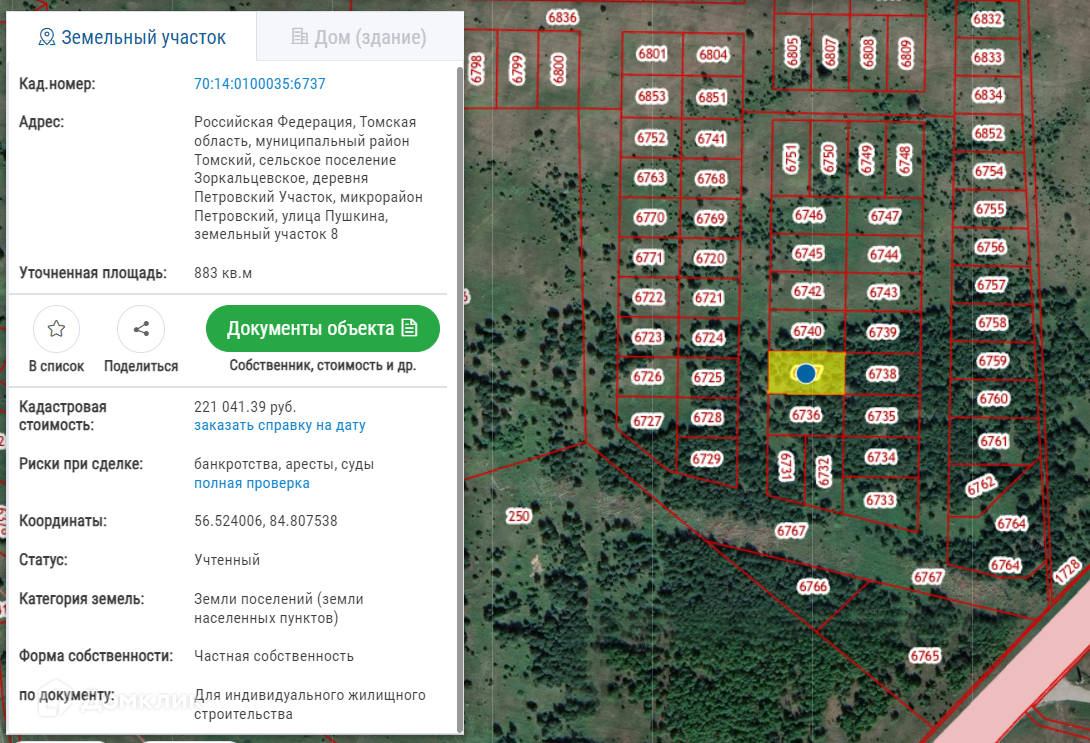
Task: Click parcel label 6755
Action: [x=990, y=209]
